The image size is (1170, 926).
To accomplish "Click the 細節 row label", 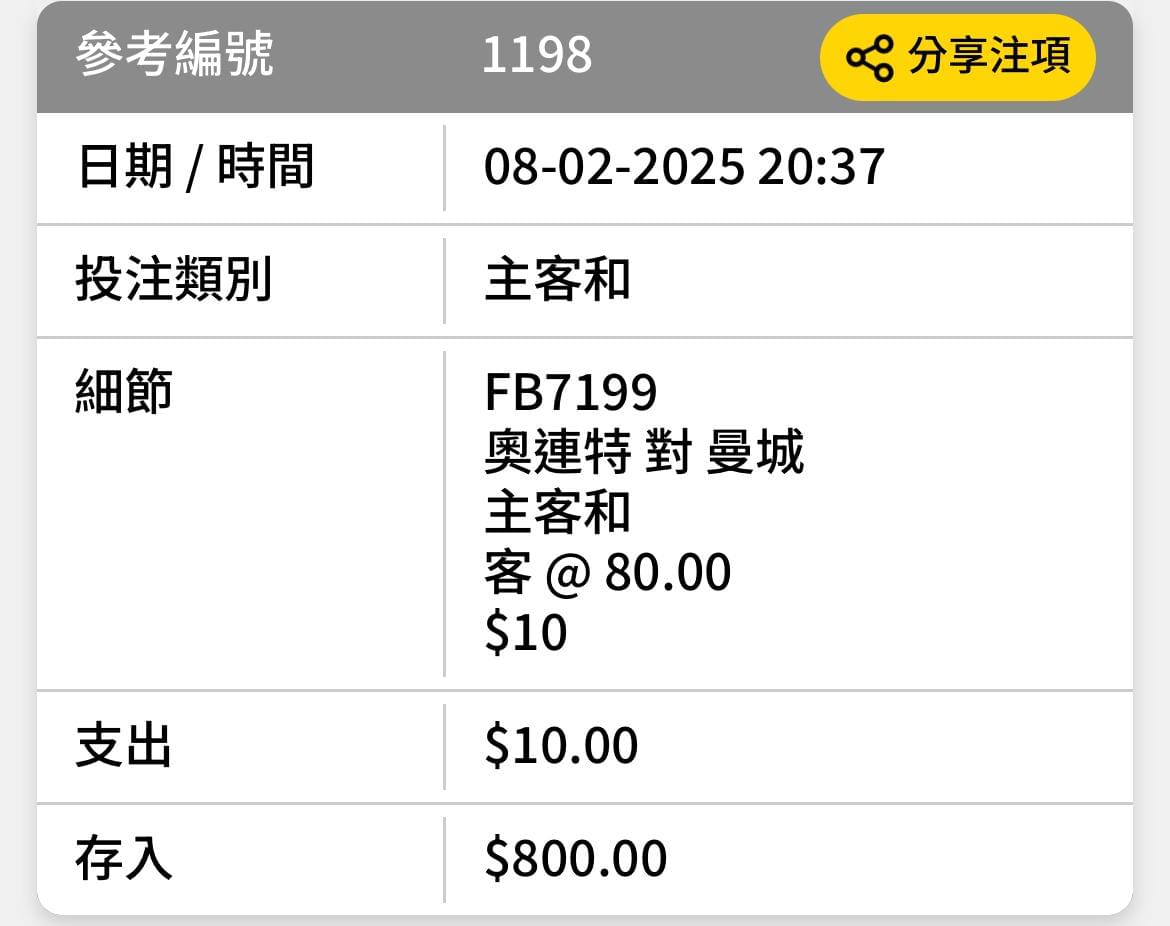I will [124, 391].
